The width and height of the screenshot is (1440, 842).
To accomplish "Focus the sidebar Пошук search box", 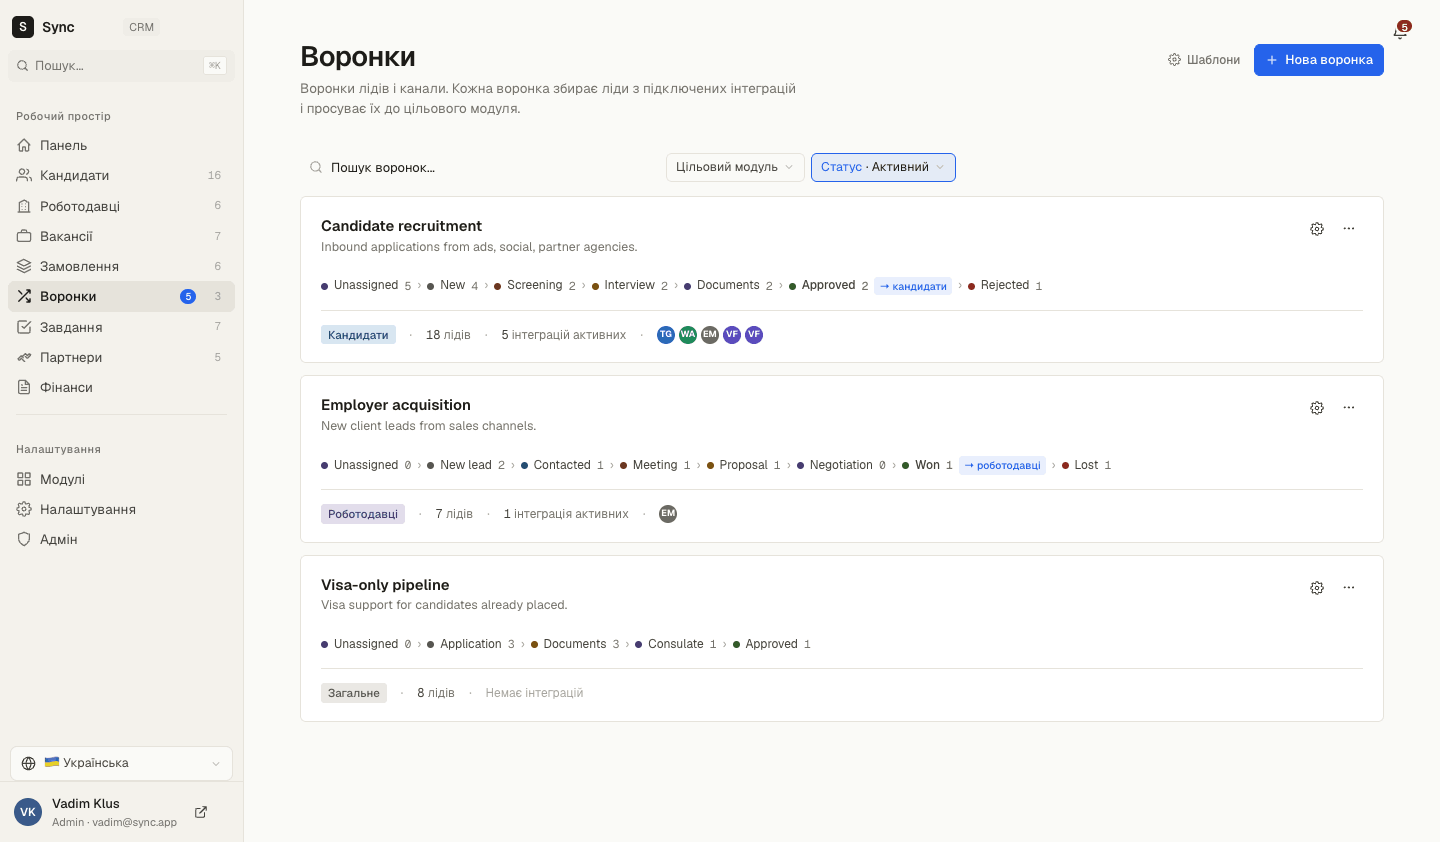I will pyautogui.click(x=121, y=66).
